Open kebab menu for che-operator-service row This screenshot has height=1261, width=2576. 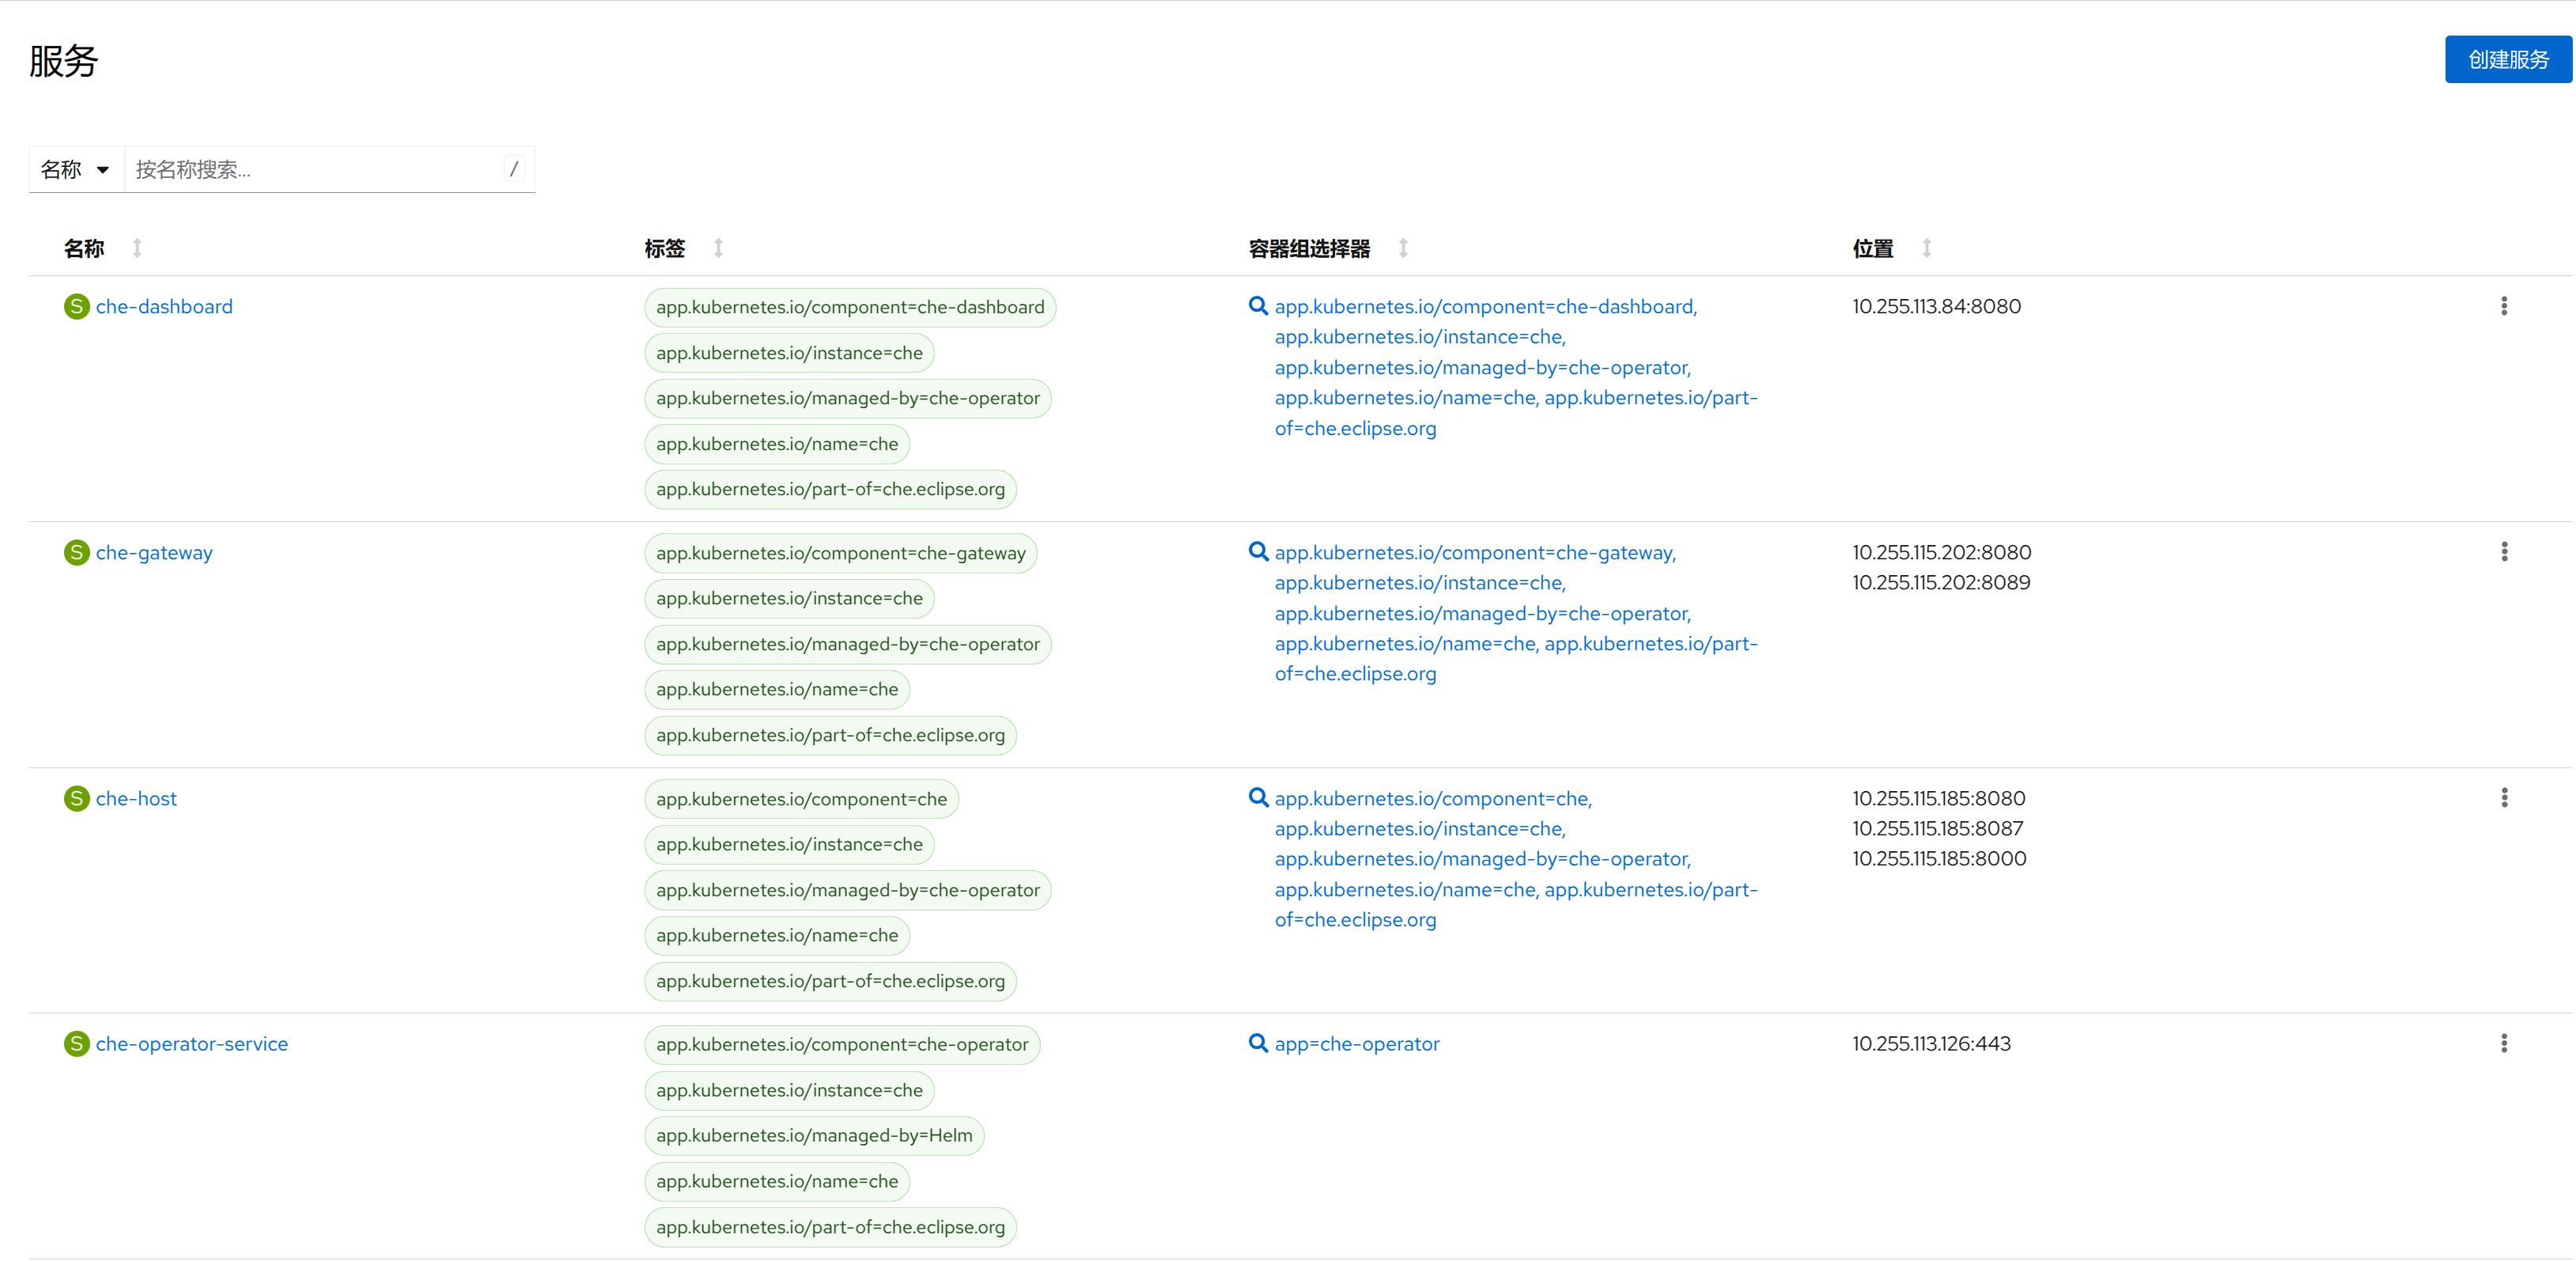click(2503, 1043)
